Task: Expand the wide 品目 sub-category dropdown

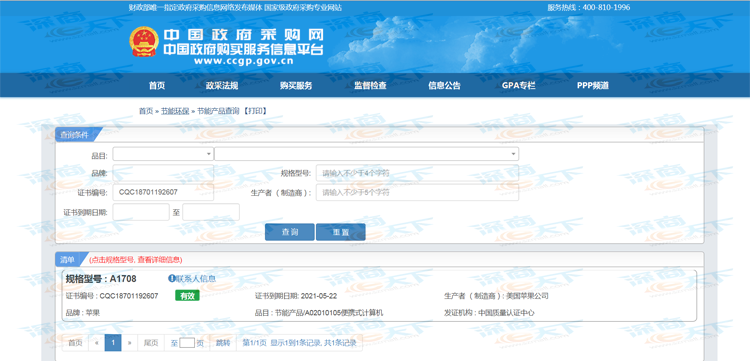Action: point(366,154)
